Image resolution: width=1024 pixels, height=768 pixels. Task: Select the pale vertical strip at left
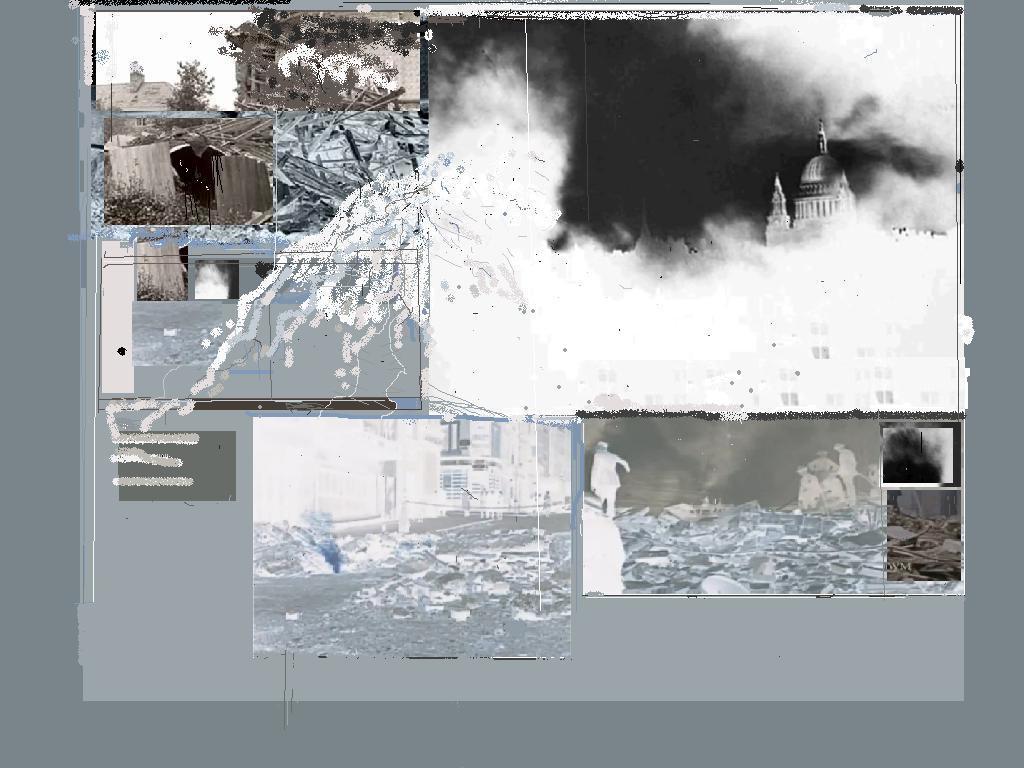(x=117, y=320)
